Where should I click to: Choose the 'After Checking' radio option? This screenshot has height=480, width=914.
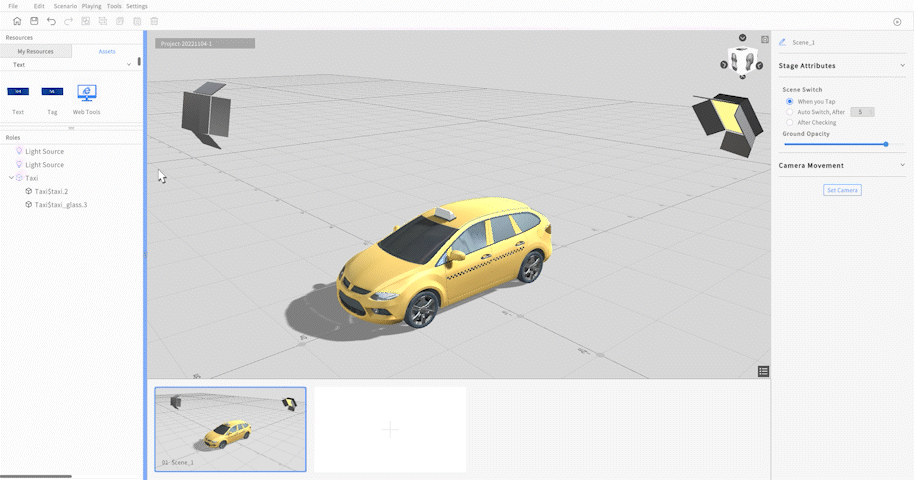(789, 122)
